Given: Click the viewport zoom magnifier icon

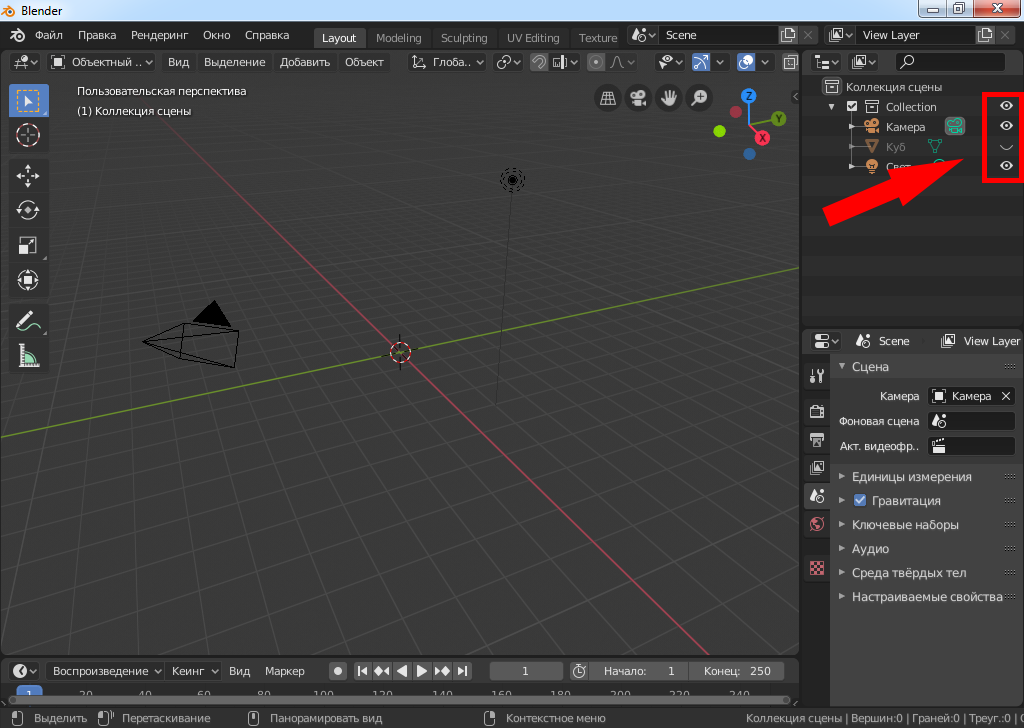Looking at the screenshot, I should 699,97.
